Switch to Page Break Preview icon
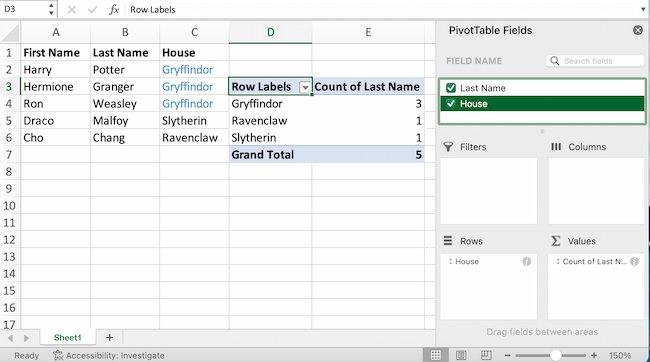The image size is (650, 362). 486,355
